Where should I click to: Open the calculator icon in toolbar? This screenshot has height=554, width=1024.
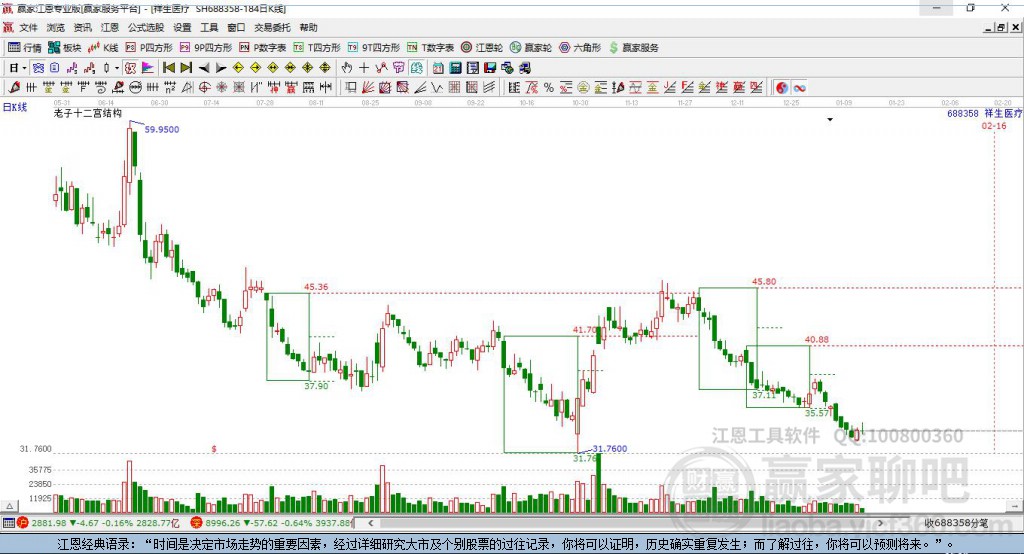[456, 68]
